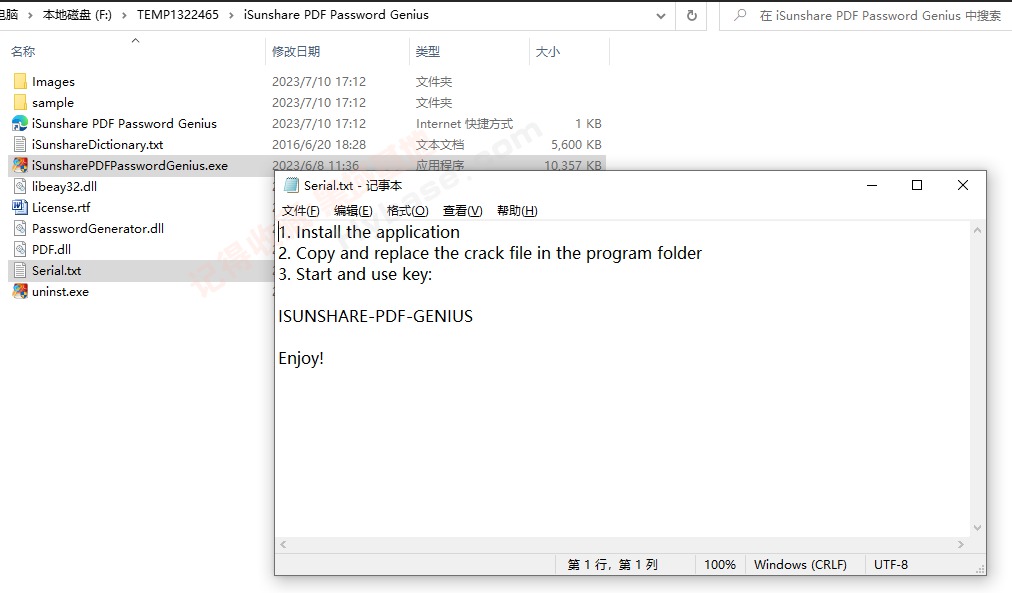Select the Images folder name
Image resolution: width=1012 pixels, height=593 pixels.
pyautogui.click(x=54, y=82)
